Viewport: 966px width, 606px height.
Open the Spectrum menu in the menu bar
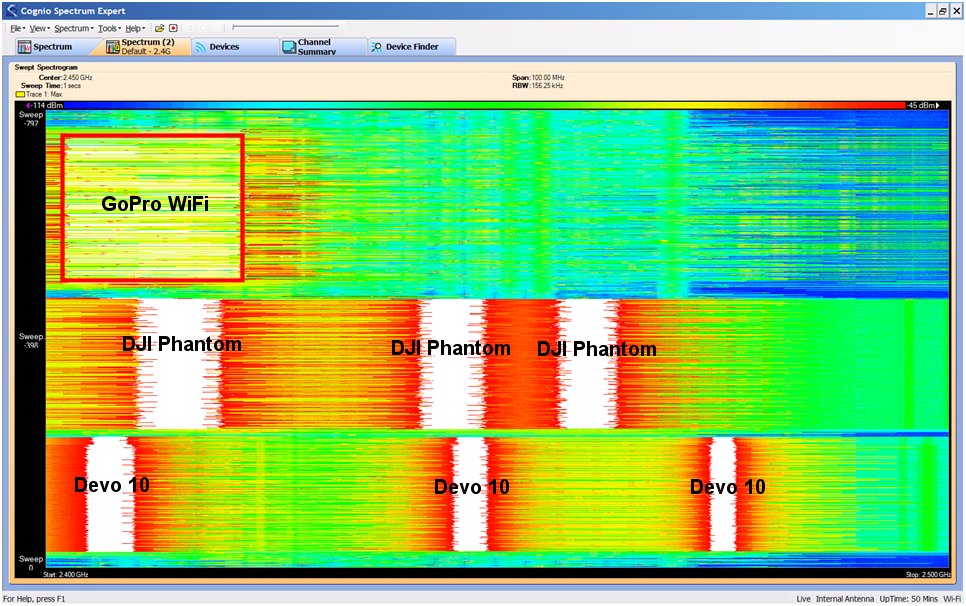point(74,28)
